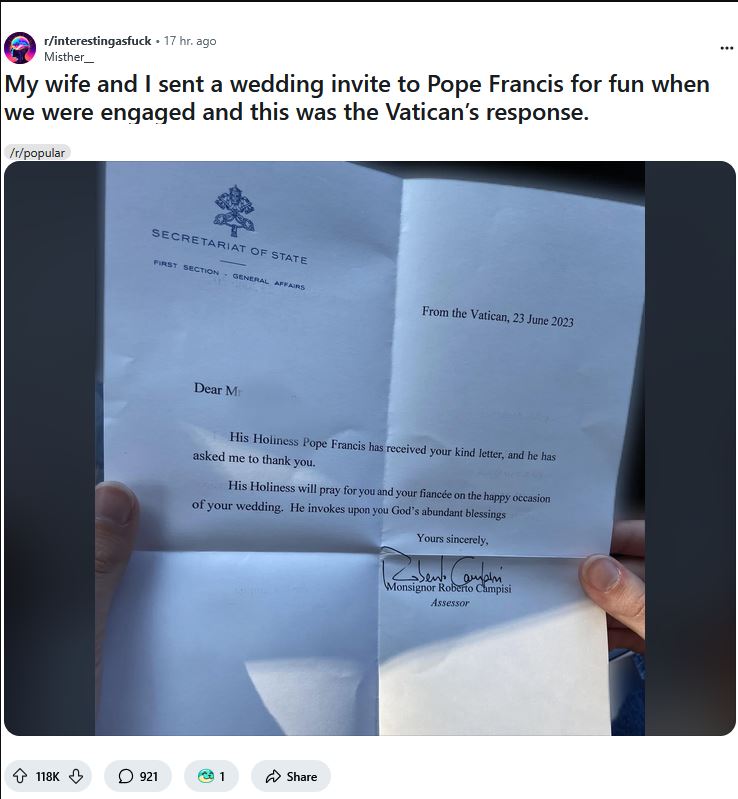Open the Vatican letter photo
Screen dimensions: 738x799
point(370,450)
